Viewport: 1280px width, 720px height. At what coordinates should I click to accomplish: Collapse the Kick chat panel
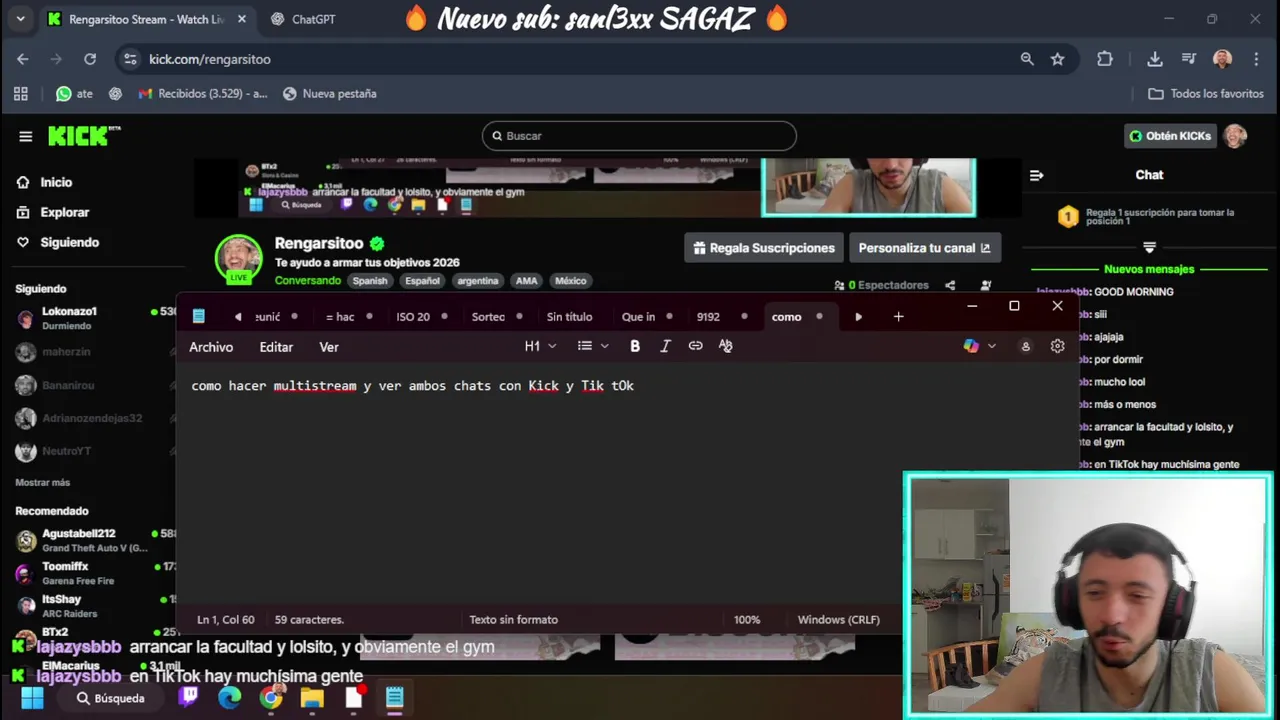1037,175
